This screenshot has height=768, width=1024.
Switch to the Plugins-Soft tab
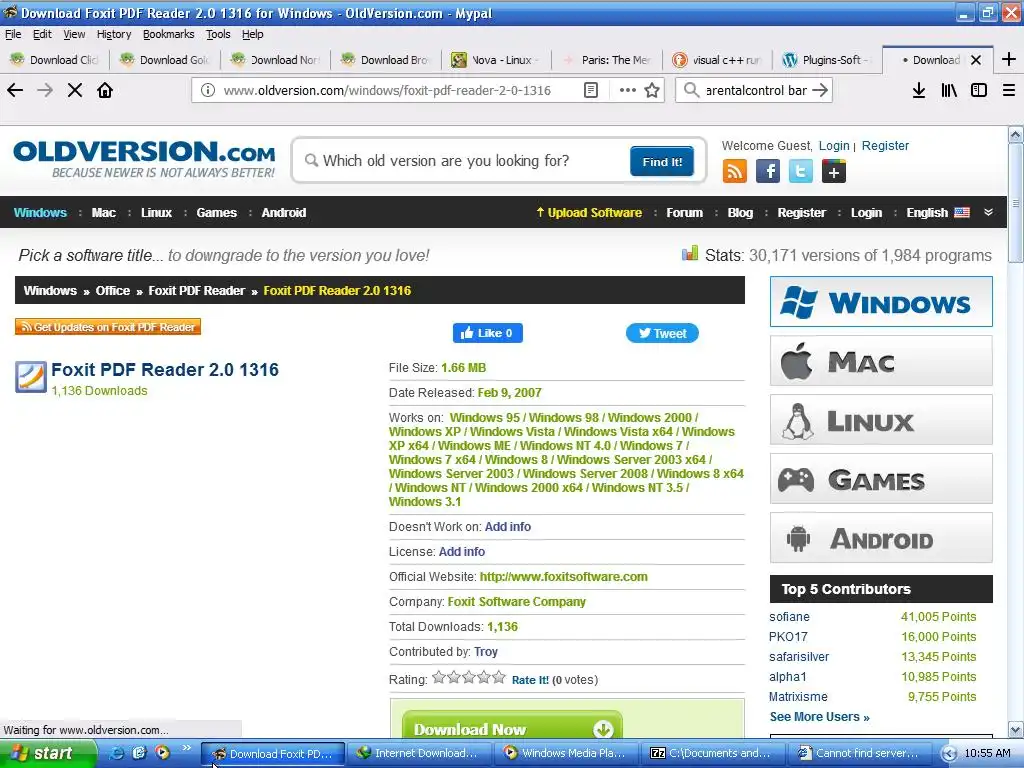[x=826, y=60]
